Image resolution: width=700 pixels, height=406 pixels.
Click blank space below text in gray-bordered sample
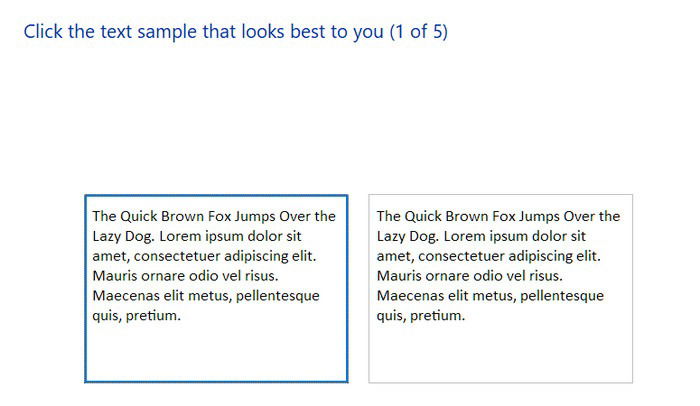coord(500,353)
